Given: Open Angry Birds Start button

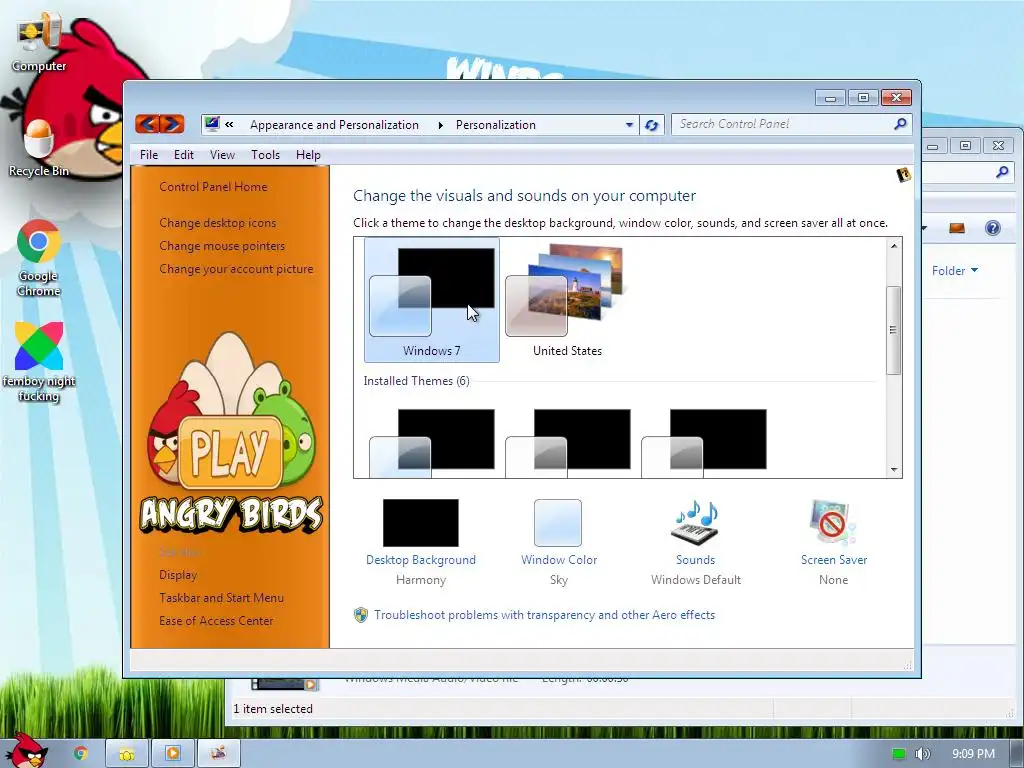Looking at the screenshot, I should click(x=26, y=750).
